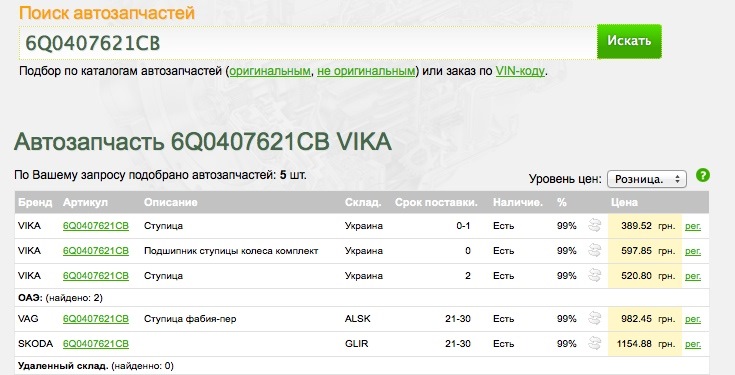
Task: Click the Автозапчасть 6Q0407621CB VIKA heading
Action: coord(202,142)
